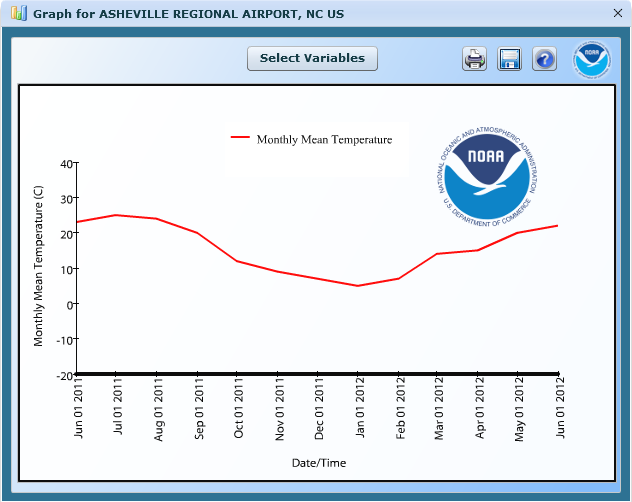Click the 20 value on the temperature axis
This screenshot has width=632, height=502.
coord(67,234)
